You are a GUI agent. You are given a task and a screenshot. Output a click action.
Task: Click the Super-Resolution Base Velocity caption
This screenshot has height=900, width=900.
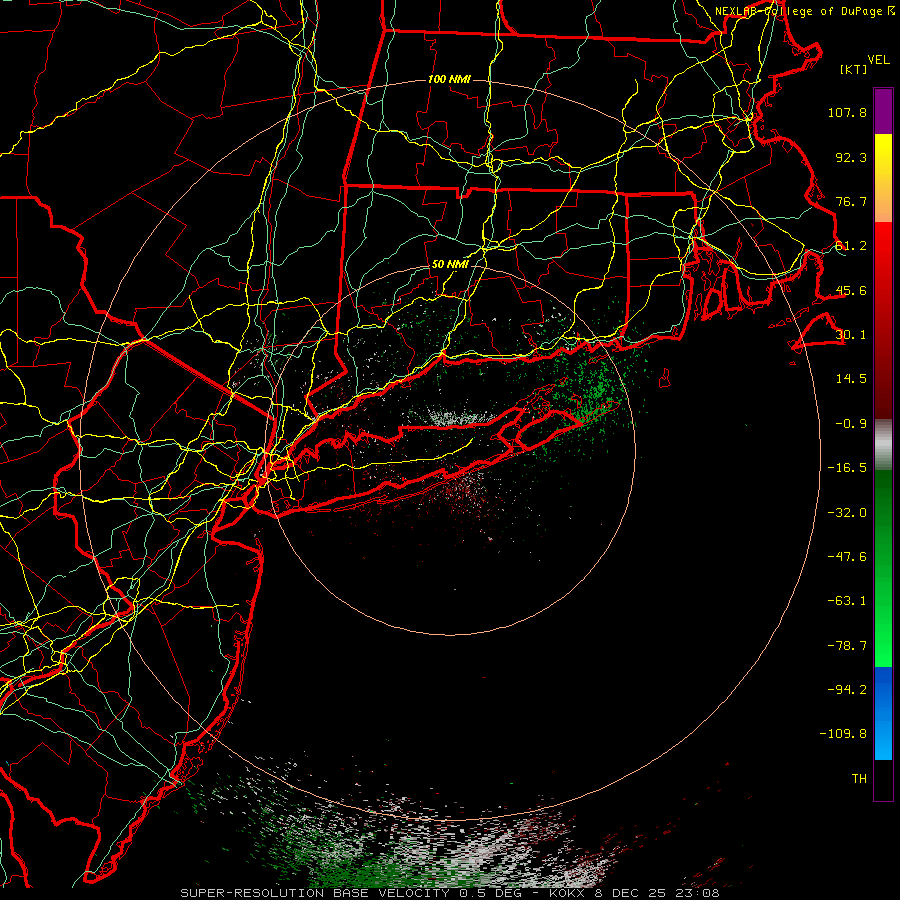[x=449, y=893]
